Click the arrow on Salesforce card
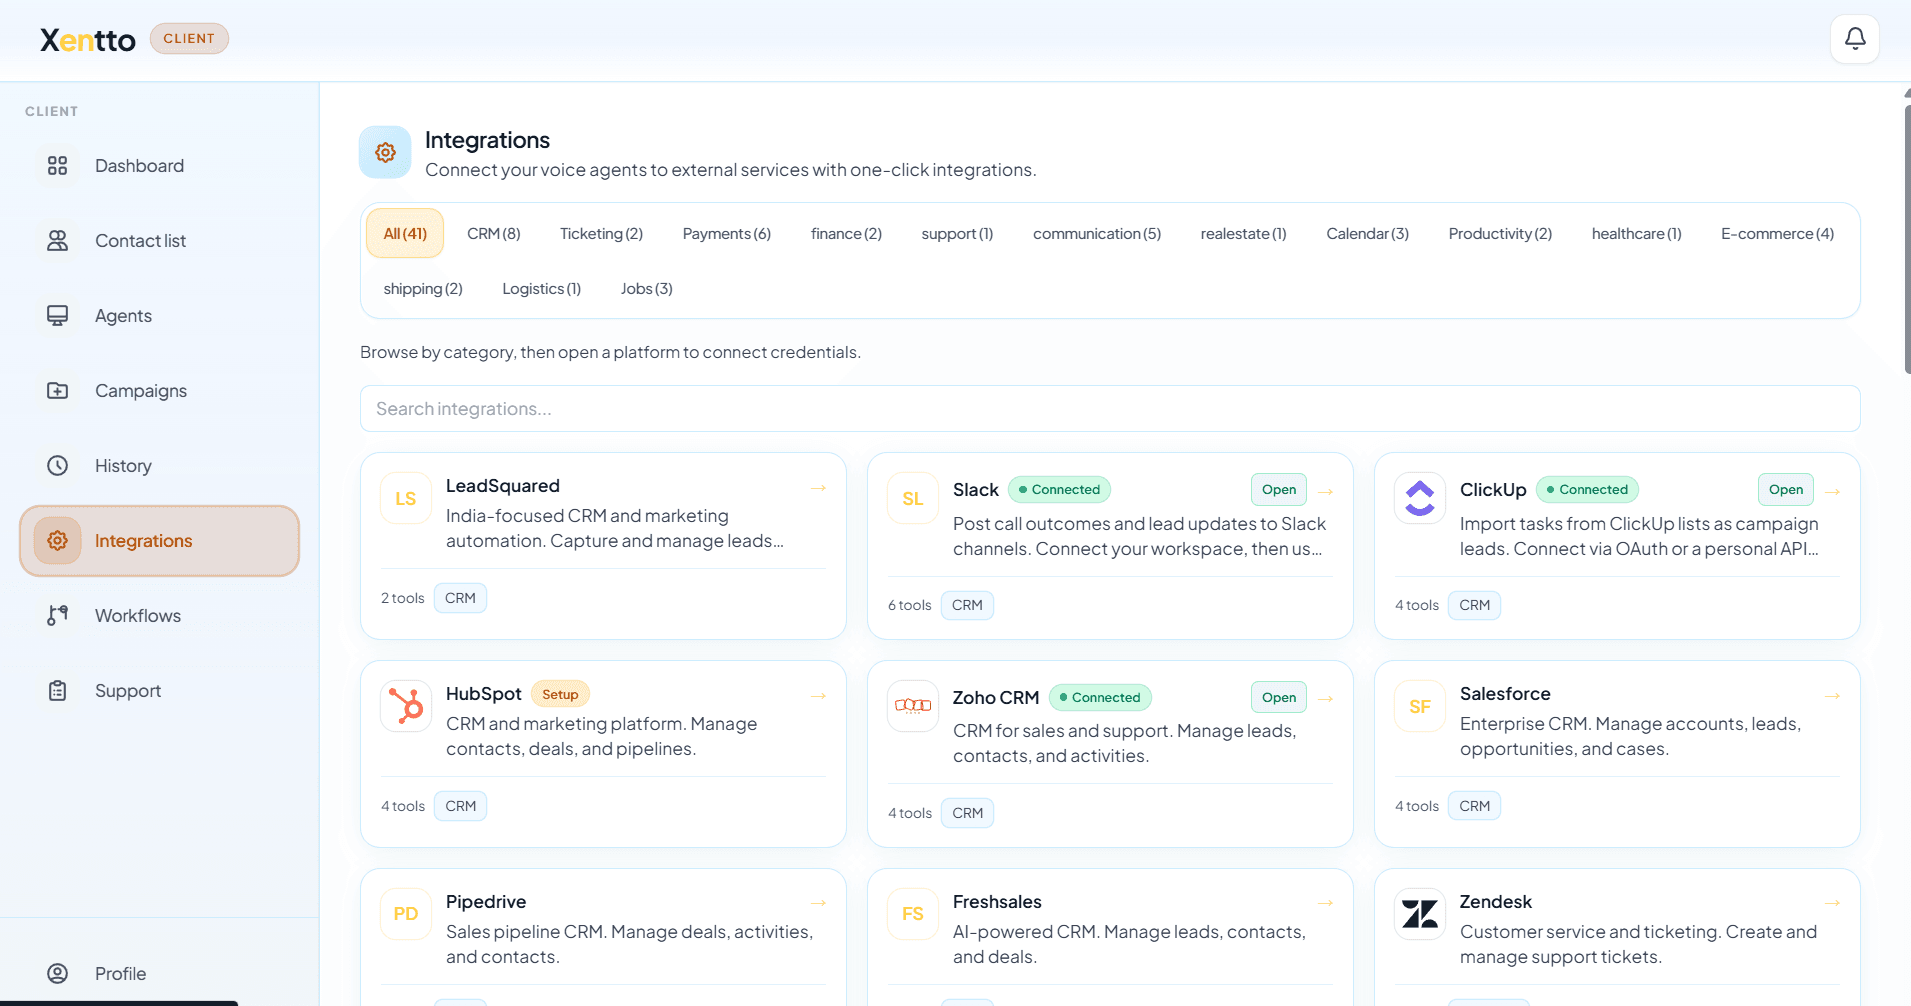The height and width of the screenshot is (1006, 1911). 1832,696
